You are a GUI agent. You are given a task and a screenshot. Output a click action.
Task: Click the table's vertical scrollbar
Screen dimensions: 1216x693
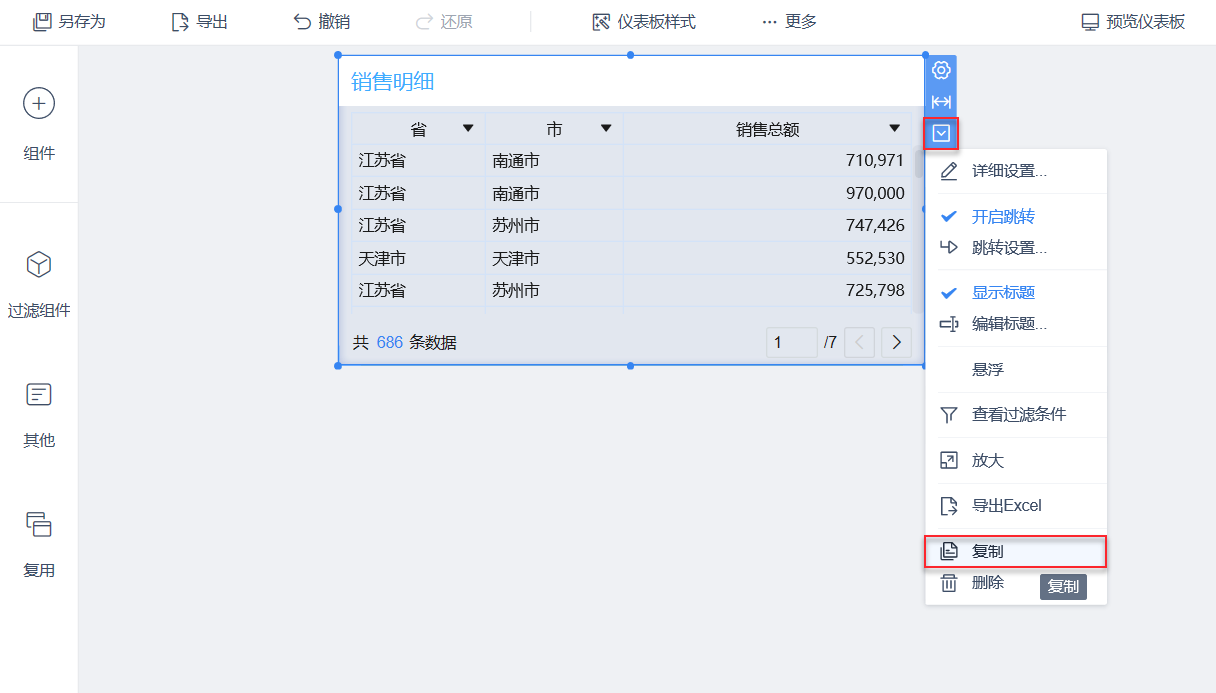(919, 163)
